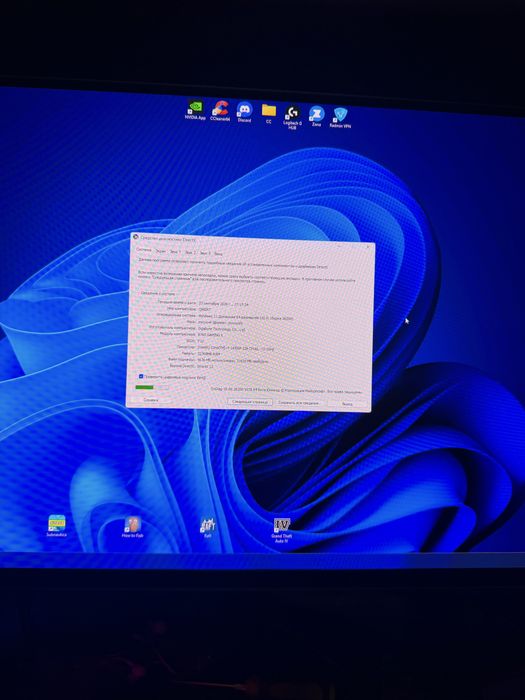Click the Выход button

(x=347, y=404)
